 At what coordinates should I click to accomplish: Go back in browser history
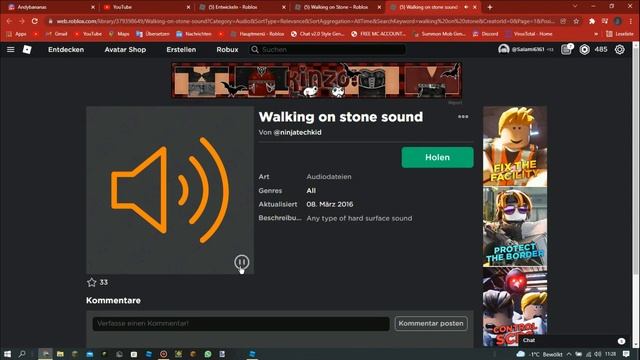9,21
